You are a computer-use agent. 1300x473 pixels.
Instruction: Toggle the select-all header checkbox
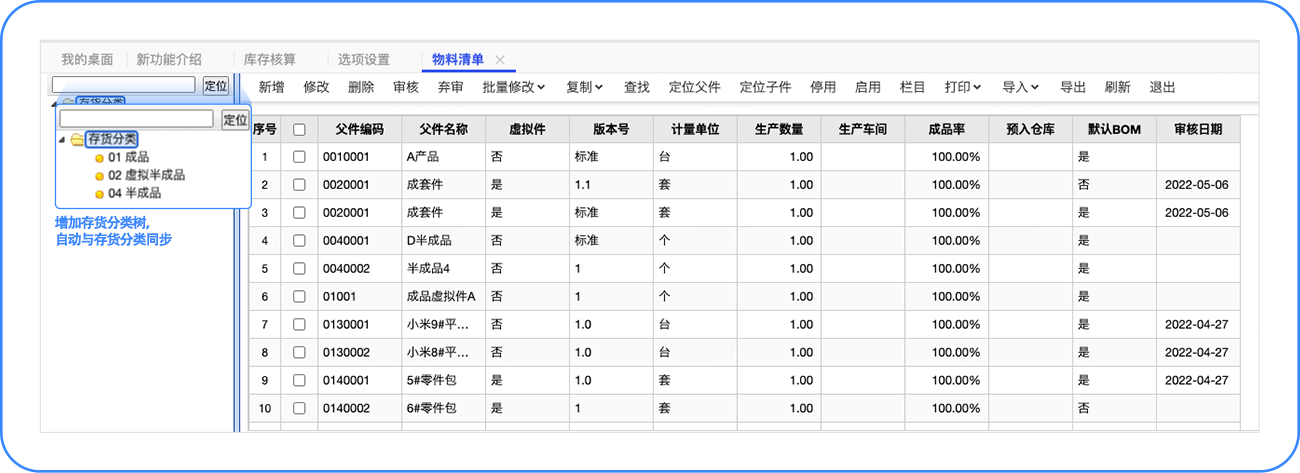click(299, 129)
